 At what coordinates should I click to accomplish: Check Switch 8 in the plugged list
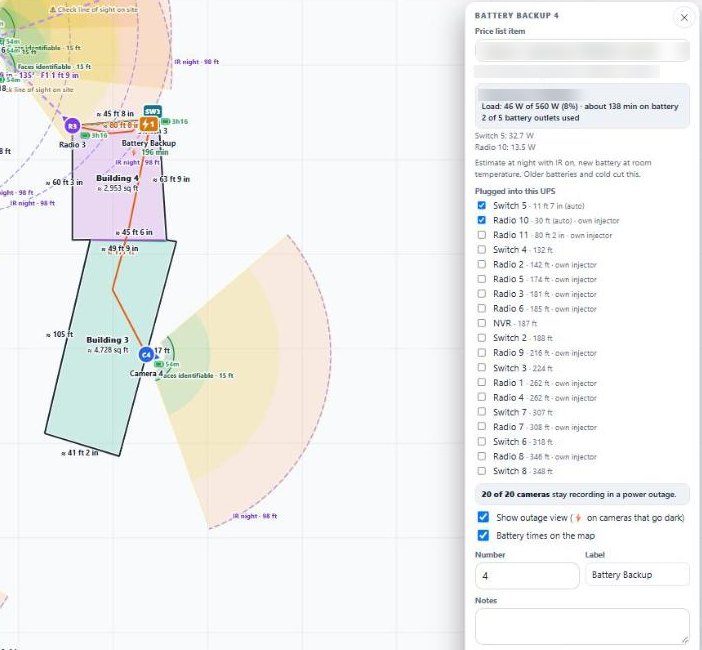pos(481,471)
